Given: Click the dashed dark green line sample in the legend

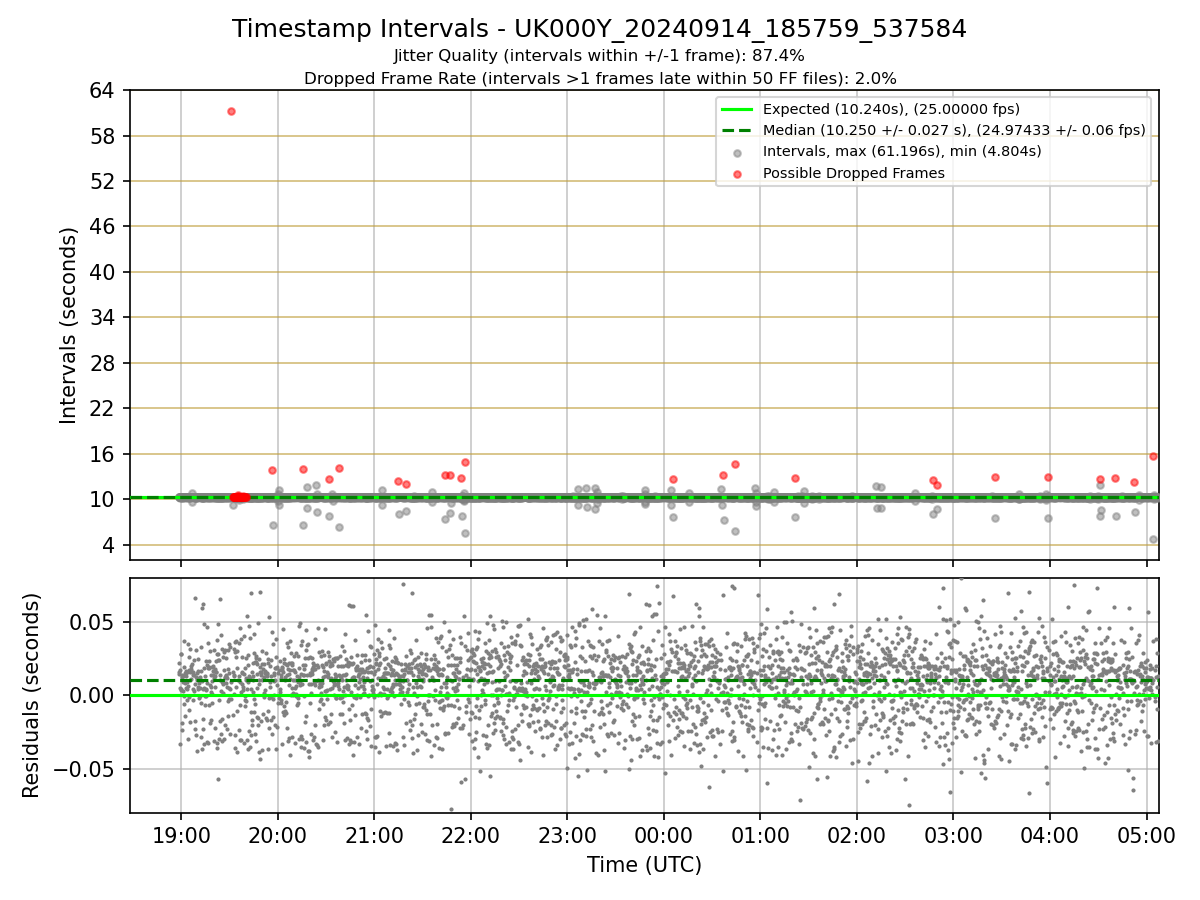Looking at the screenshot, I should [x=737, y=130].
